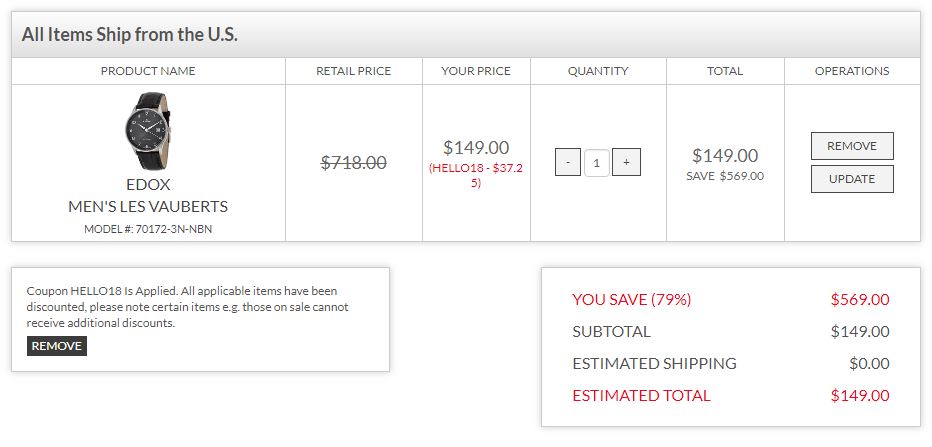Image resolution: width=932 pixels, height=447 pixels.
Task: Click the ESTIMATED SHIPPING label
Action: tap(654, 364)
